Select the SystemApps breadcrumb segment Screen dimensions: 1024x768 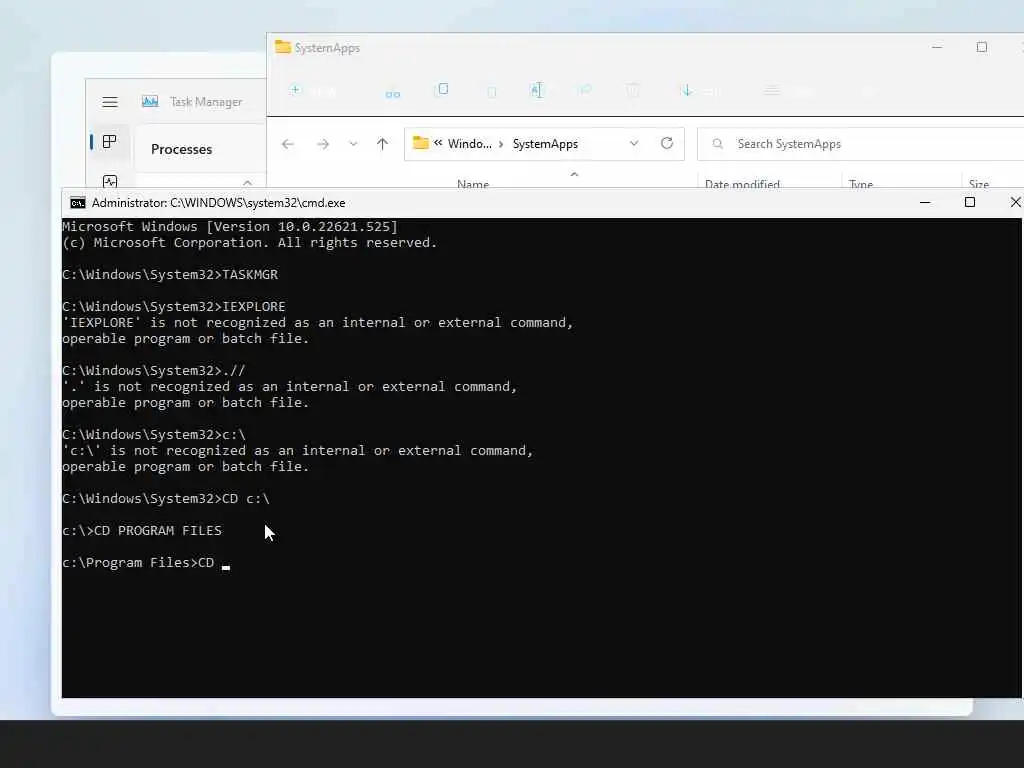(x=545, y=144)
